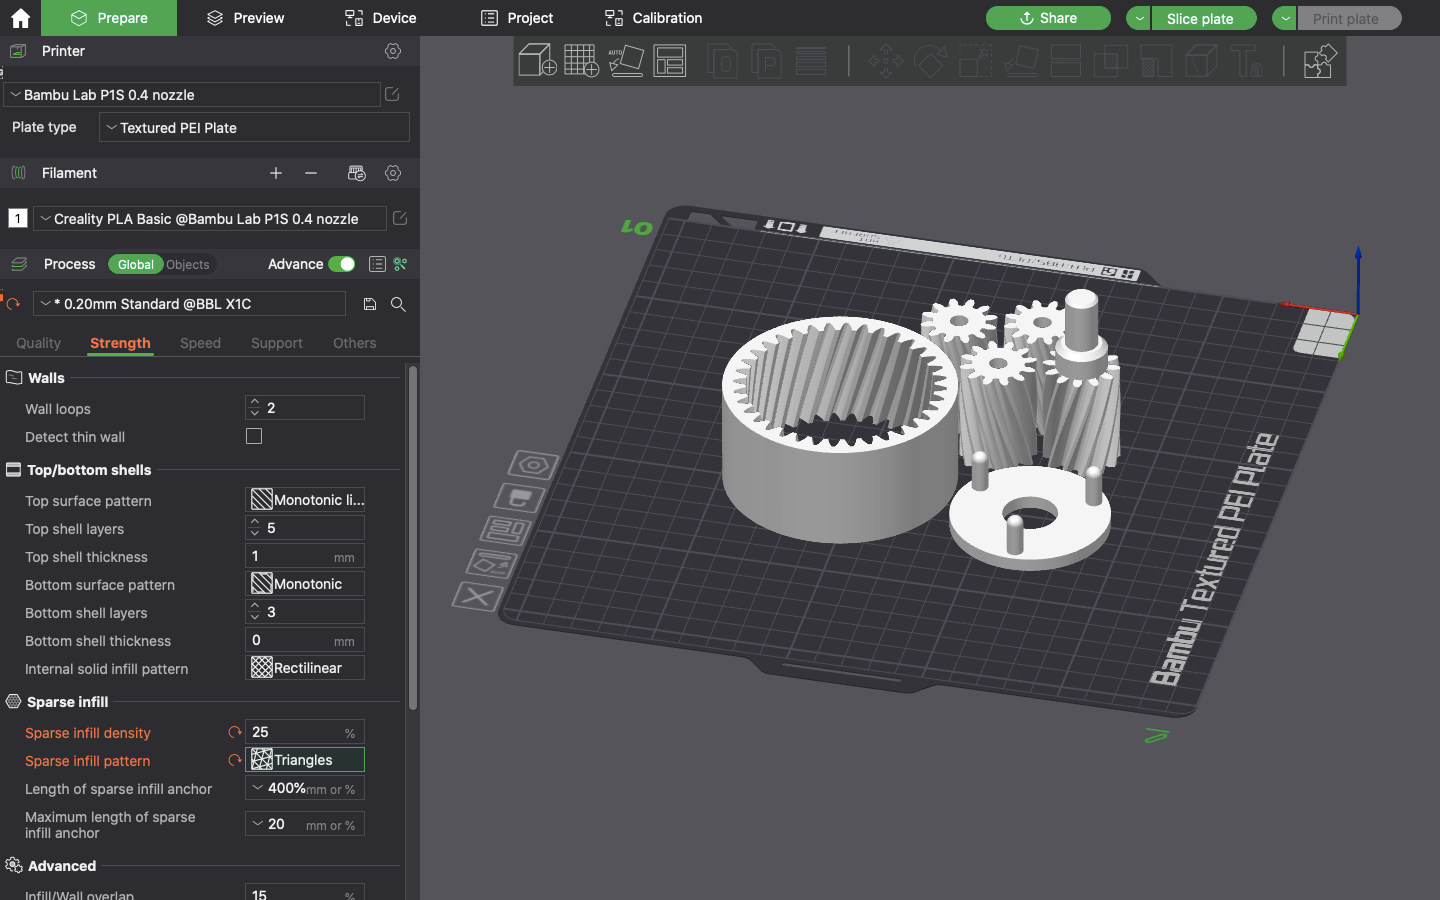
Task: Reset Sparse infill density to default
Action: point(235,732)
